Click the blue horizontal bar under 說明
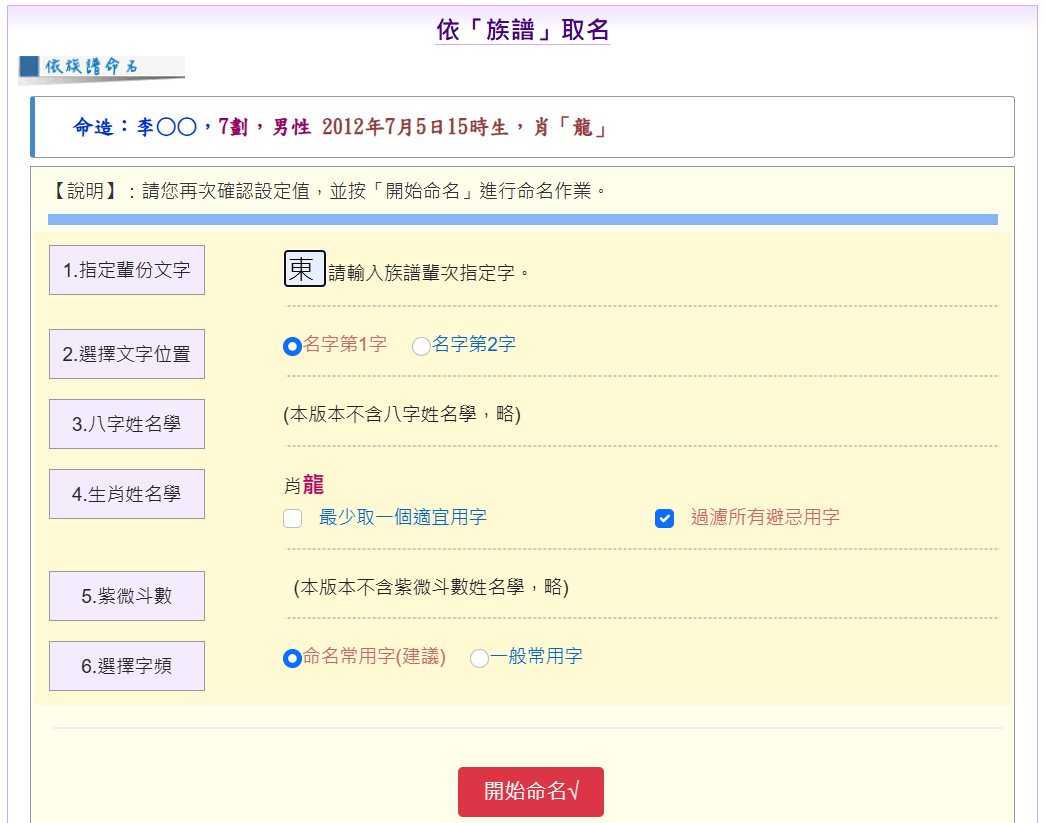Image resolution: width=1045 pixels, height=823 pixels. 522,219
